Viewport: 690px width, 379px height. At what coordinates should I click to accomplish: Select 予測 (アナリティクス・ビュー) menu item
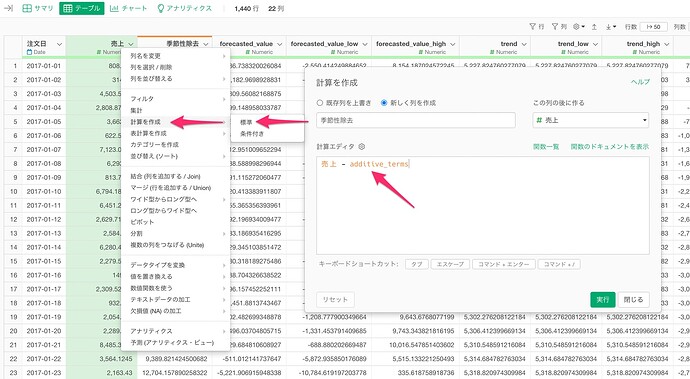(175, 342)
